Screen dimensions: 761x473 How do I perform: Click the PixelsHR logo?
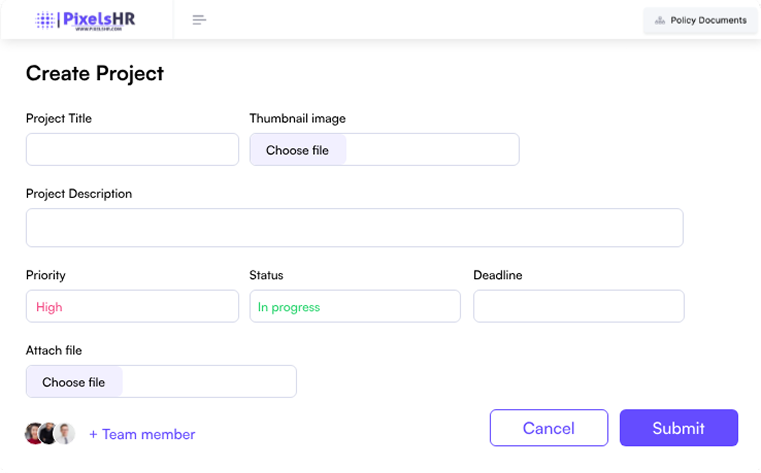pyautogui.click(x=85, y=20)
